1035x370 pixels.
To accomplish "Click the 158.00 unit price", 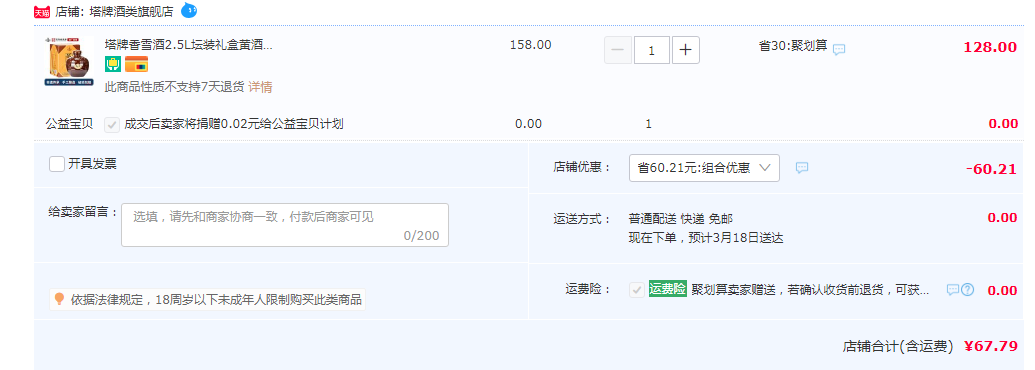I will pyautogui.click(x=531, y=45).
